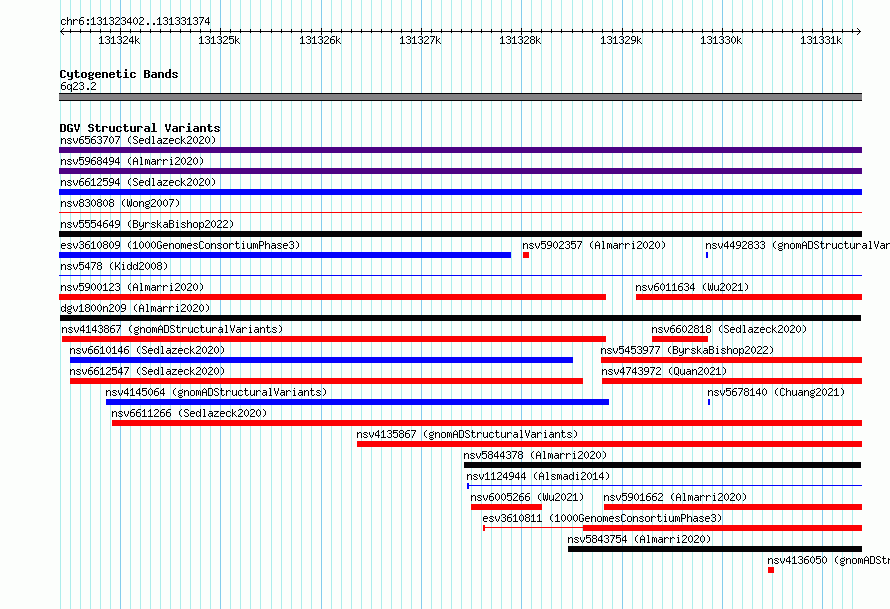Select the tiny blue nsv5678140 Chuang2021 marker
This screenshot has width=890, height=609.
[x=709, y=402]
